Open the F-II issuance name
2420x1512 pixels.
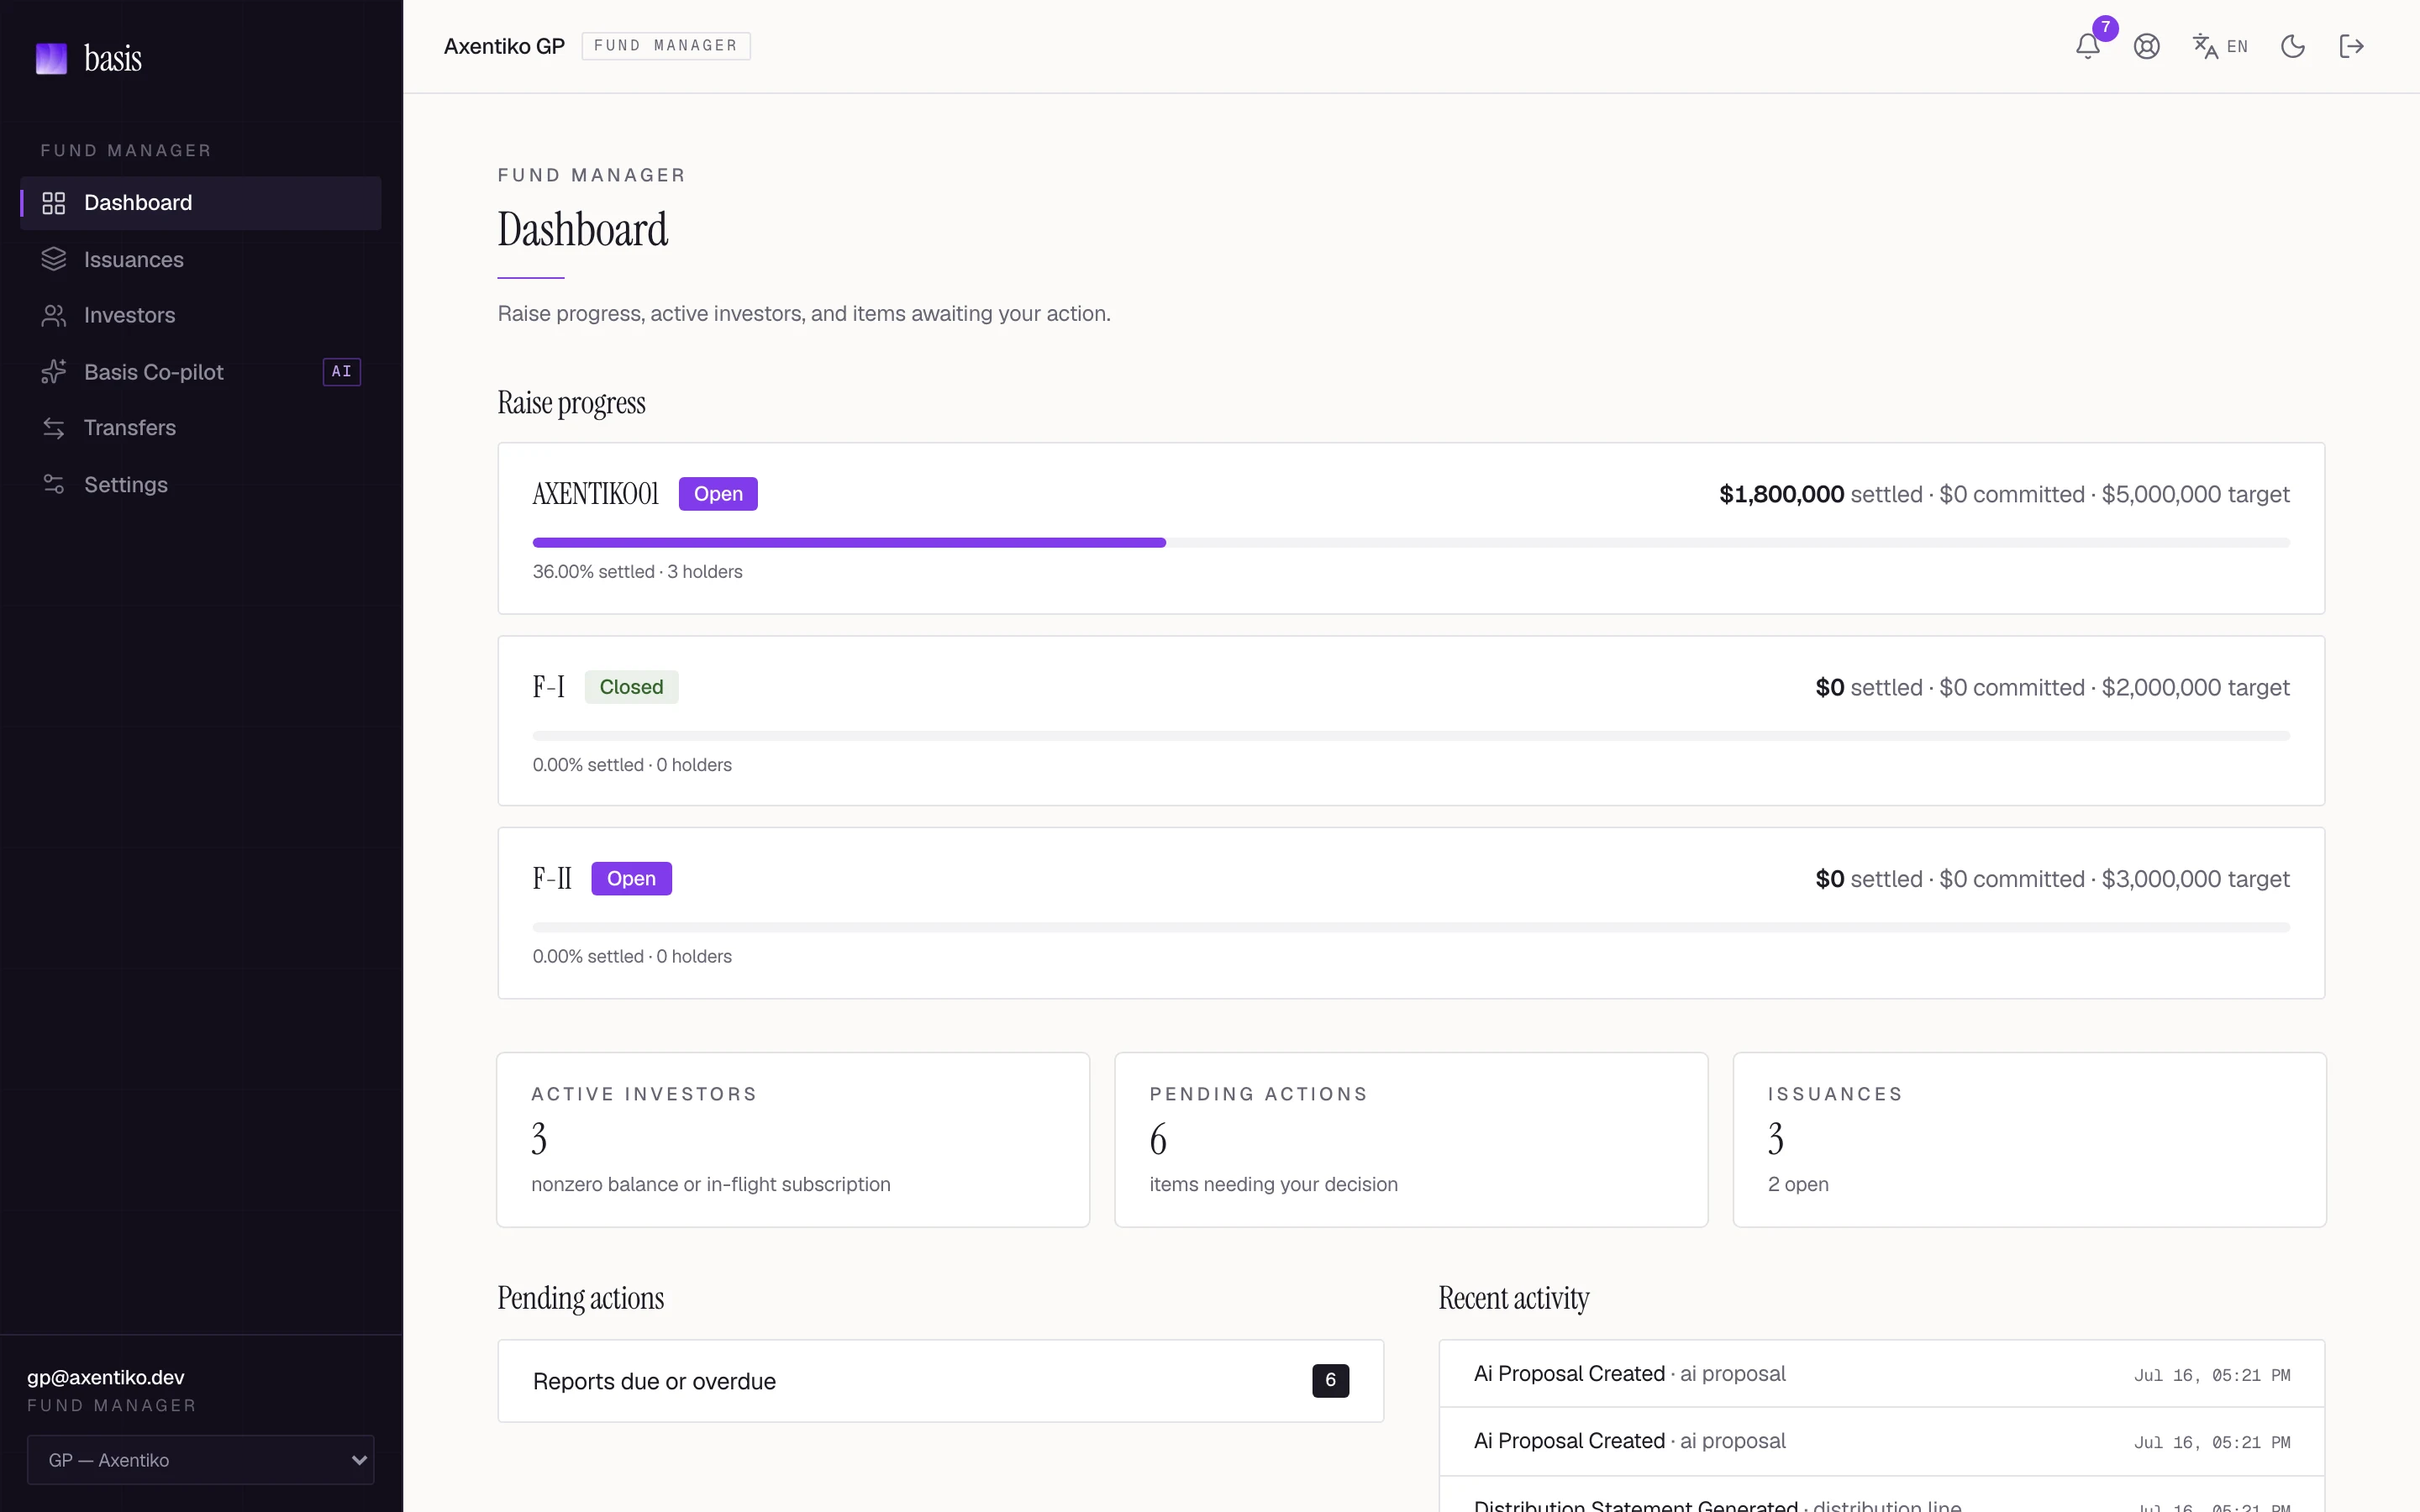pos(552,879)
